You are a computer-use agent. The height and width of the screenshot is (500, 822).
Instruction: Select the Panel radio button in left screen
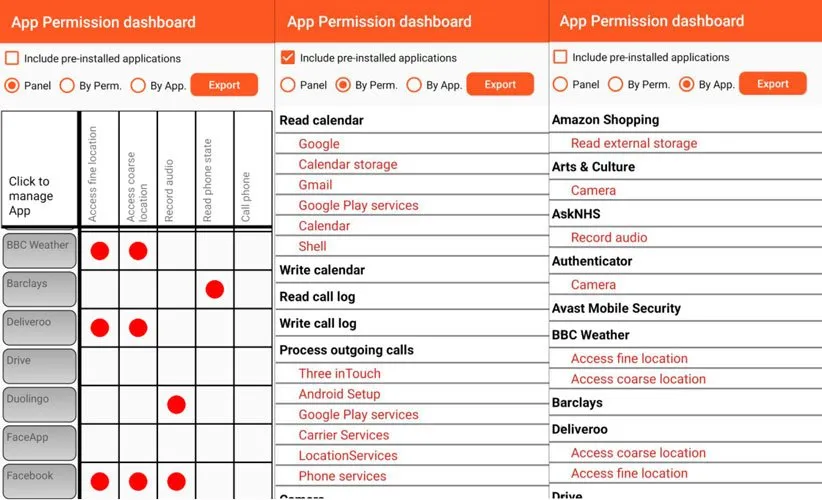(x=13, y=85)
